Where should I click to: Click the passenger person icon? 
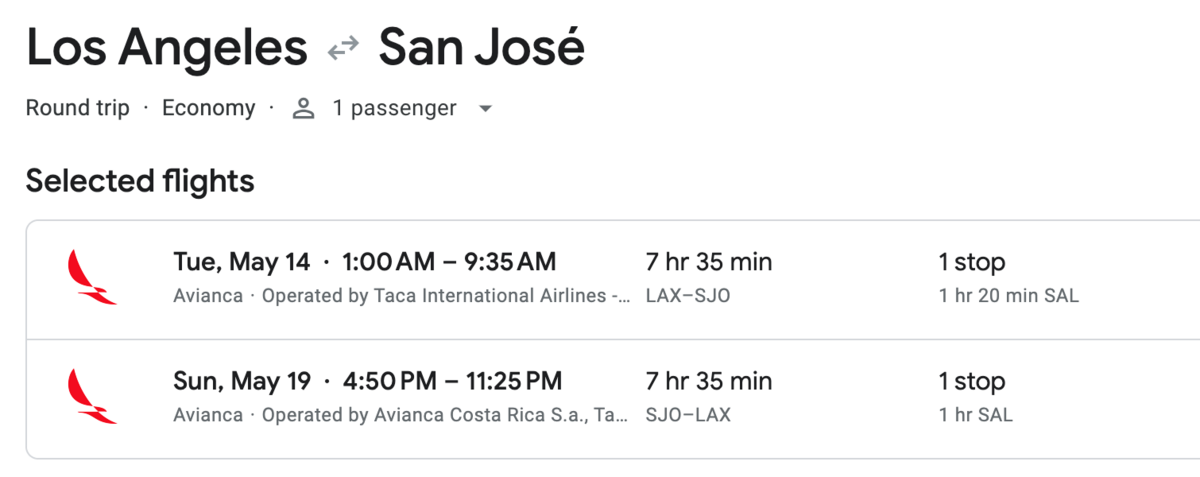(304, 108)
